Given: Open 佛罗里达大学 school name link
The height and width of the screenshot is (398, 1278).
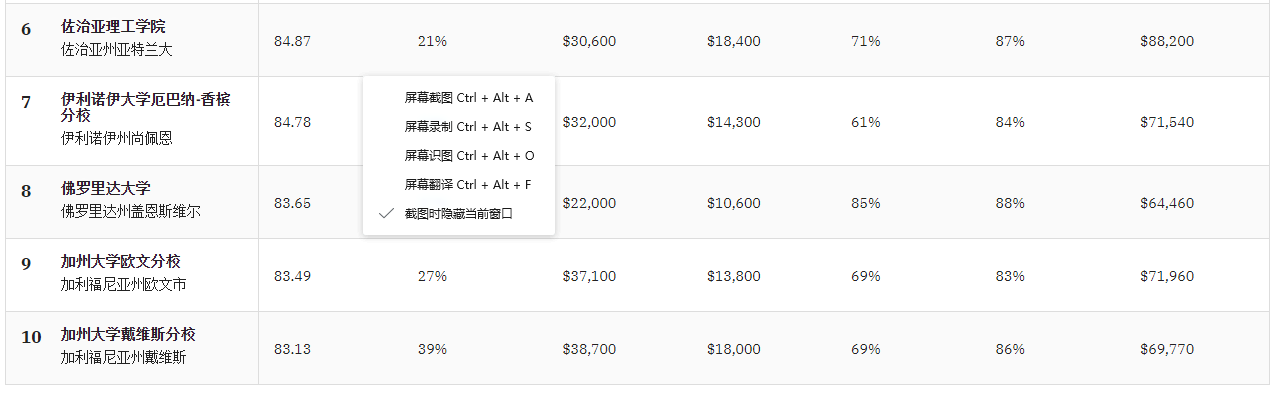Looking at the screenshot, I should click(x=106, y=188).
